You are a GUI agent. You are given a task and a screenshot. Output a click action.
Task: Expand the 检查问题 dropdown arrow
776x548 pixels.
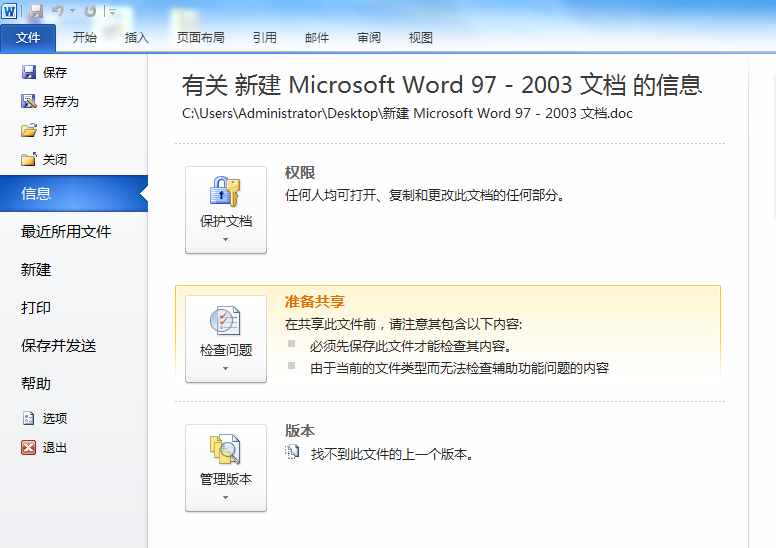(226, 369)
